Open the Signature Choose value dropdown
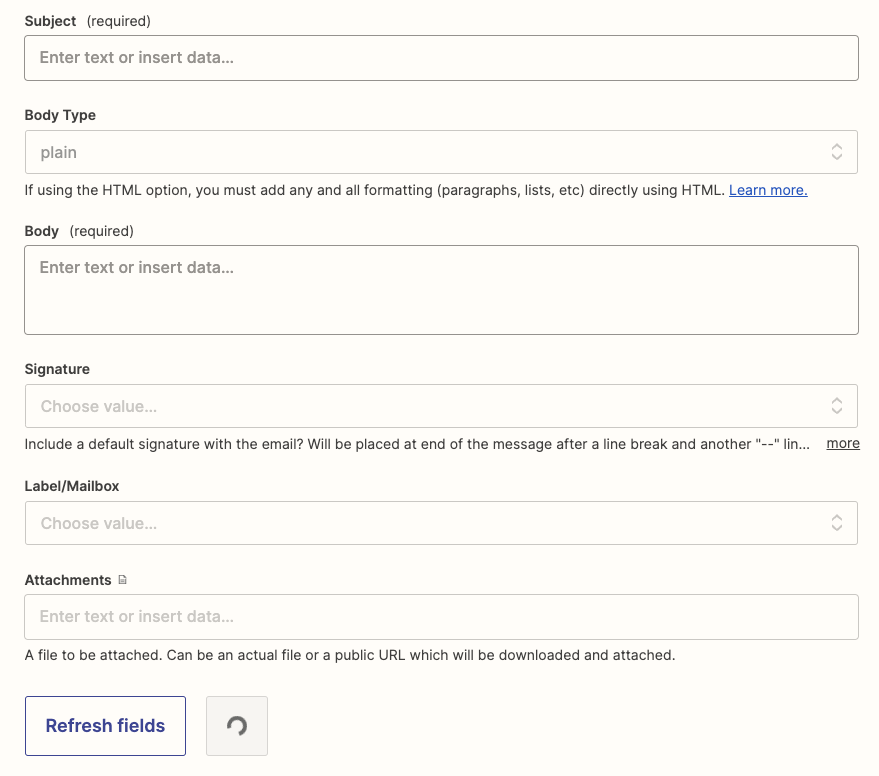The image size is (879, 776). [441, 406]
